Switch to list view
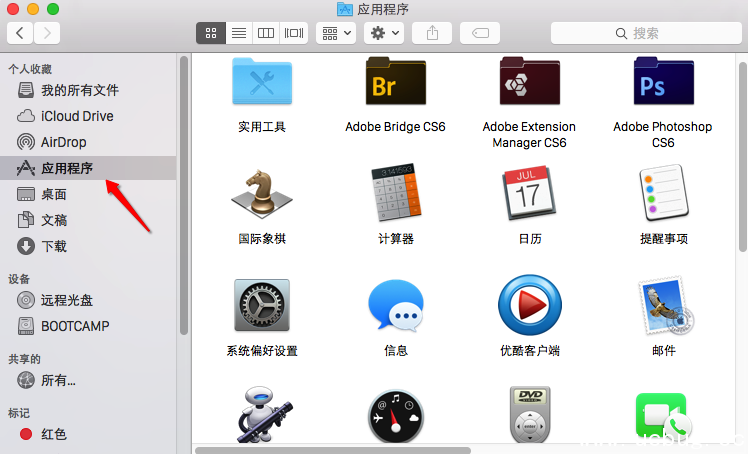Screen dimensions: 748x454 [x=239, y=33]
